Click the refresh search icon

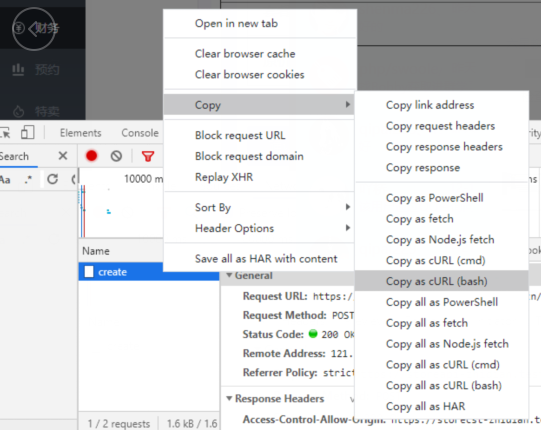tap(52, 179)
